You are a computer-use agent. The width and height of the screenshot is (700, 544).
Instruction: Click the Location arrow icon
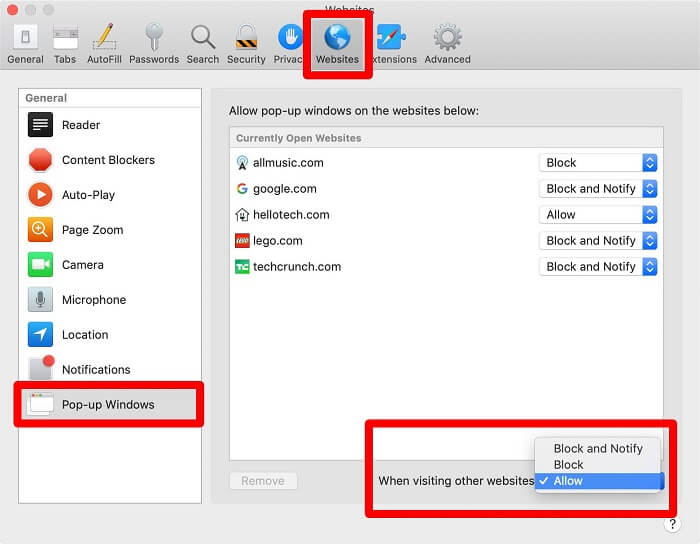tap(40, 334)
